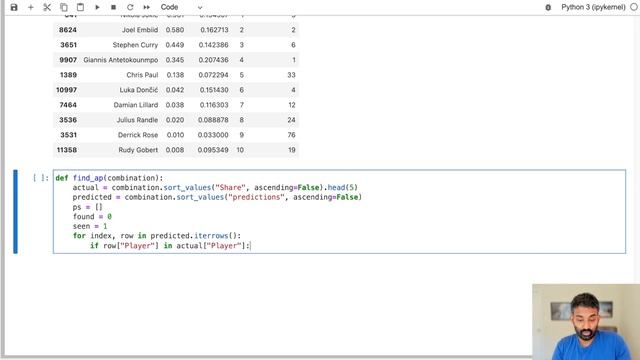Click the value 0.033000
The image size is (640, 360).
tap(213, 135)
